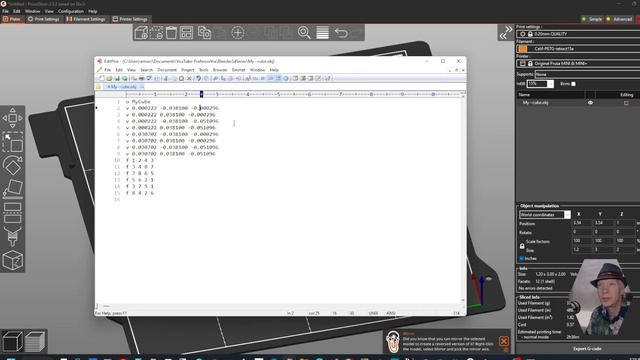
Task: Select Advanced mode
Action: click(620, 19)
